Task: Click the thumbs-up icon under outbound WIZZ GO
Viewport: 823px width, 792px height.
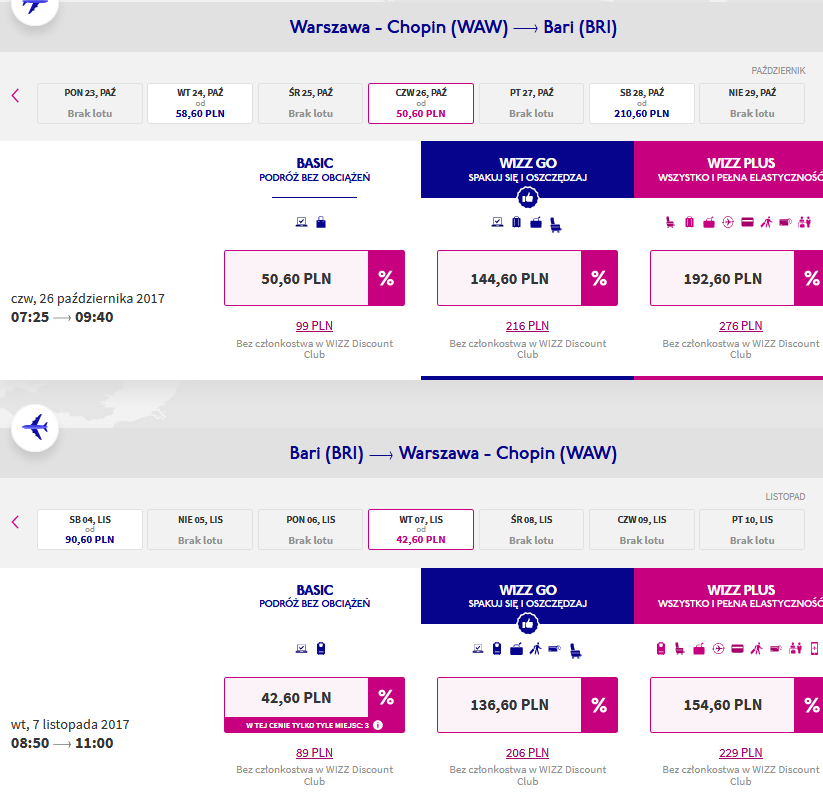Action: (527, 198)
